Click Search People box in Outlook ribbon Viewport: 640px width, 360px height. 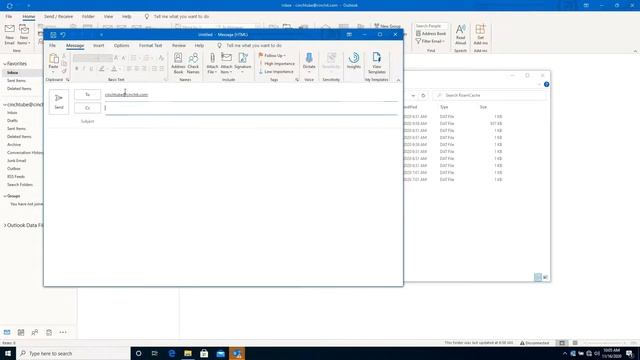tap(431, 26)
